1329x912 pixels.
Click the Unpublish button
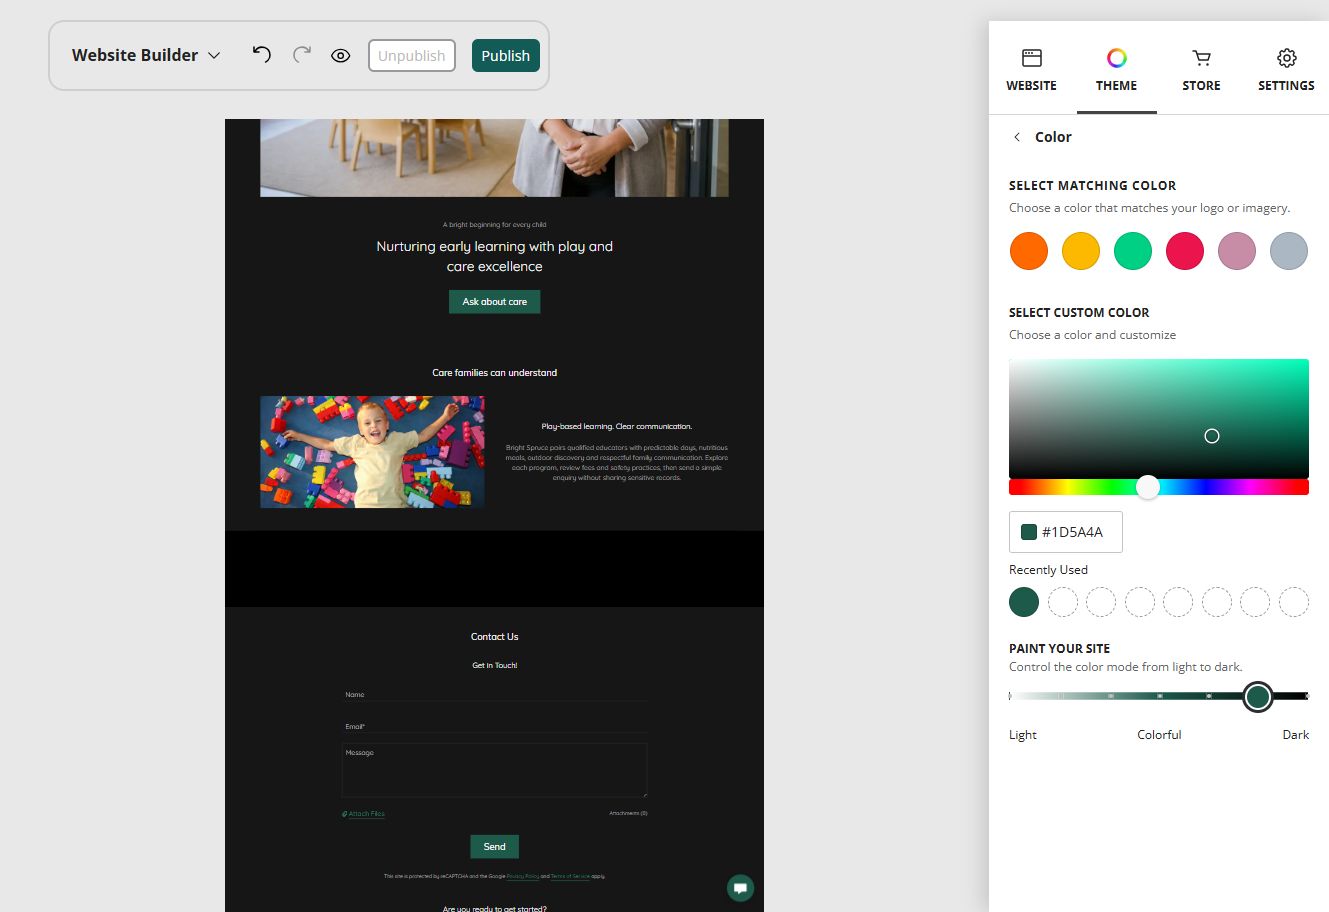pos(412,56)
